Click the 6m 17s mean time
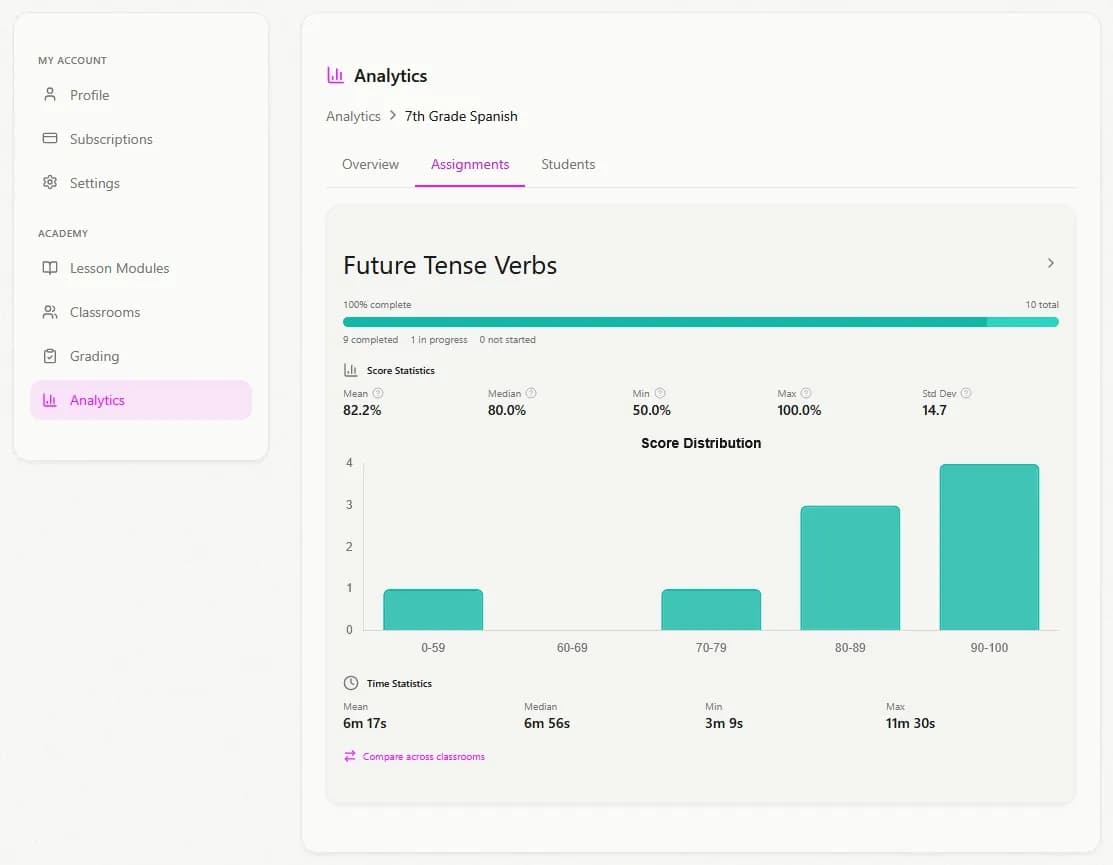The width and height of the screenshot is (1113, 865). [x=365, y=723]
